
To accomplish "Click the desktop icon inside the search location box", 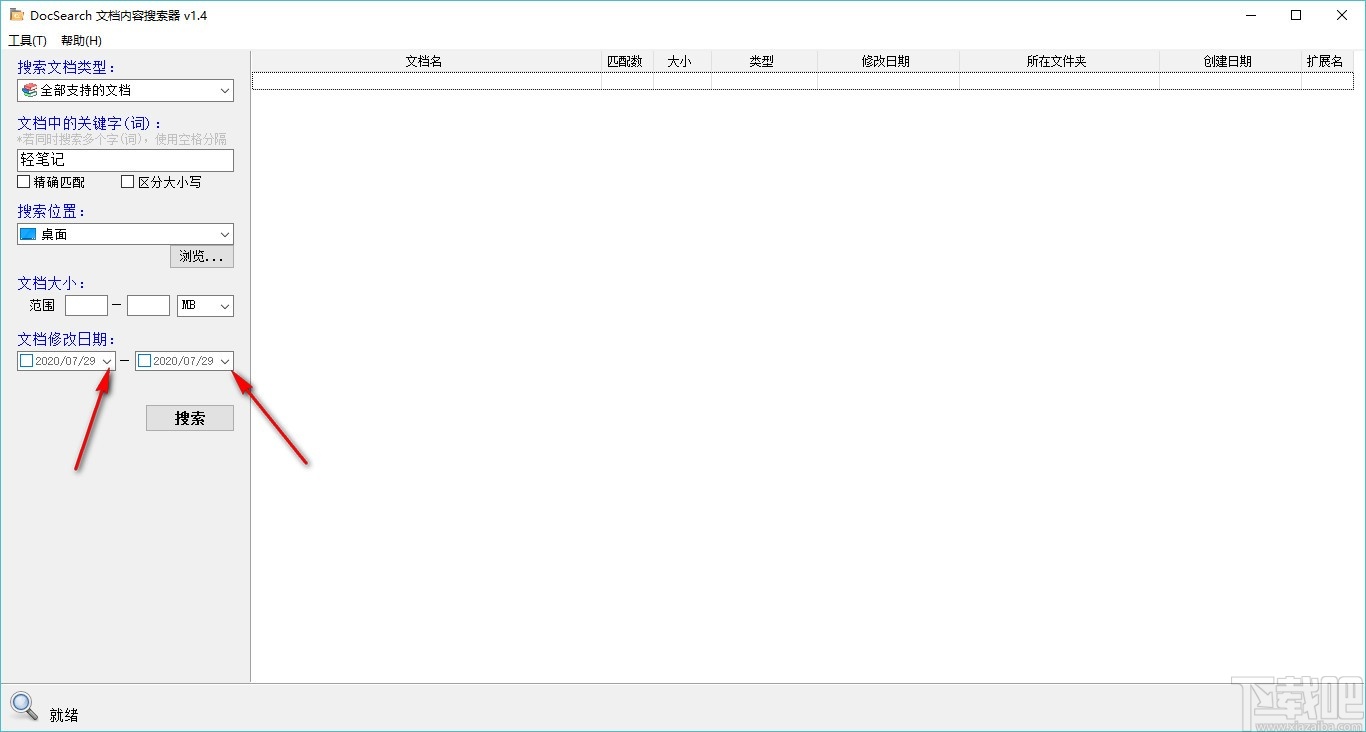I will (27, 234).
